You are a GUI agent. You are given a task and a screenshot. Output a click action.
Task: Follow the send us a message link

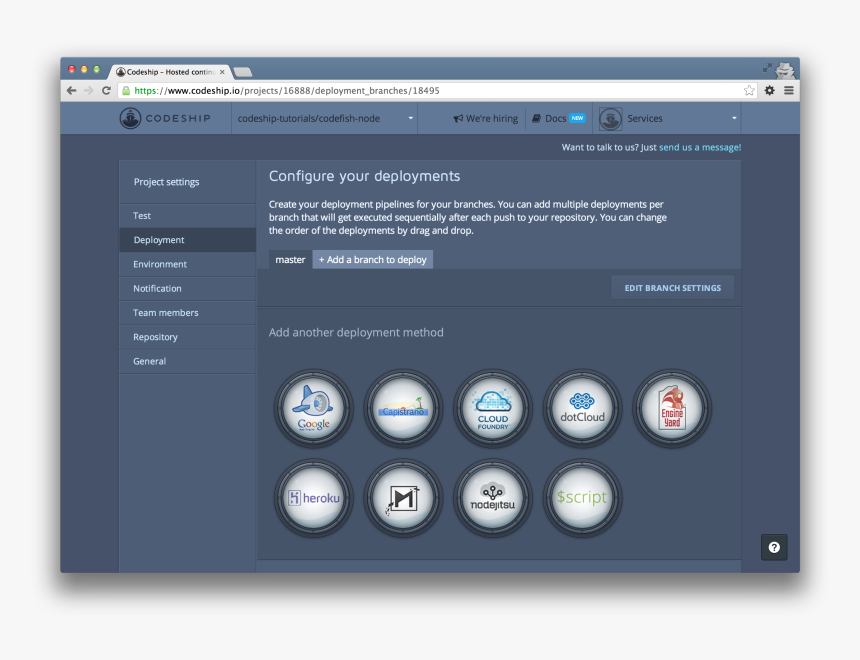coord(700,147)
